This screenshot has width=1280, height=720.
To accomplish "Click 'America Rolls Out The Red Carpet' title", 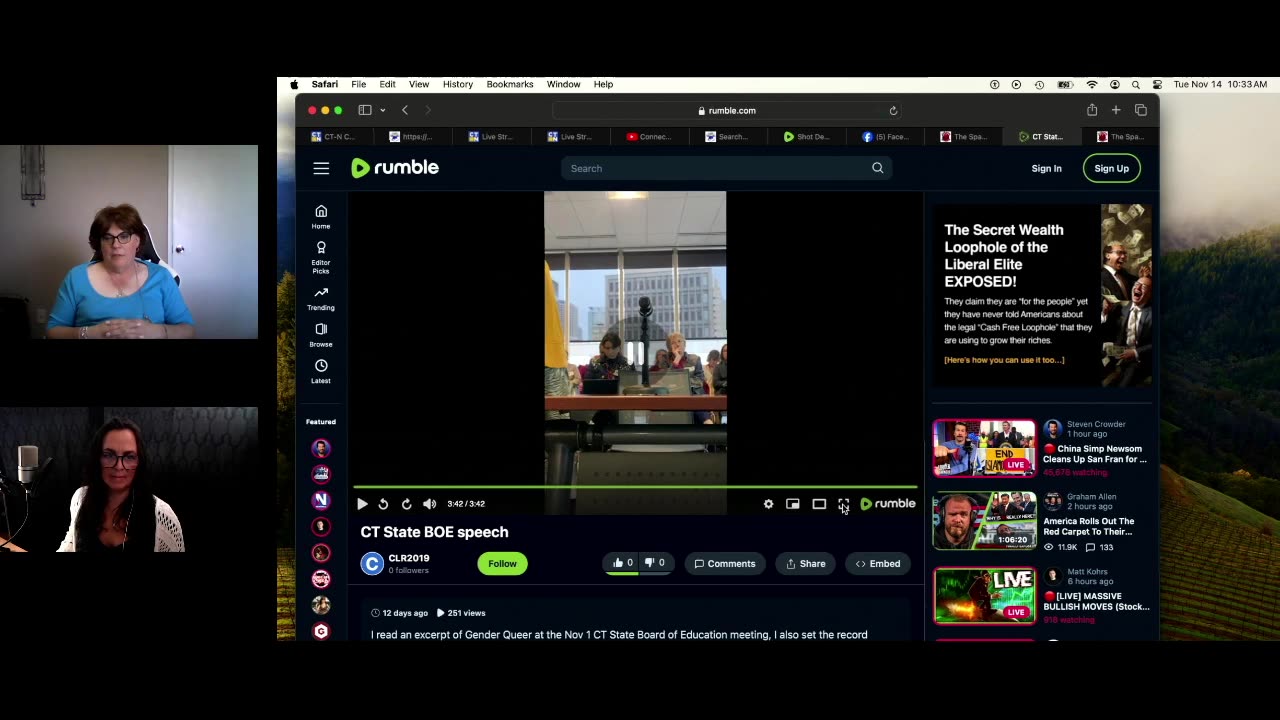I will tap(1089, 527).
